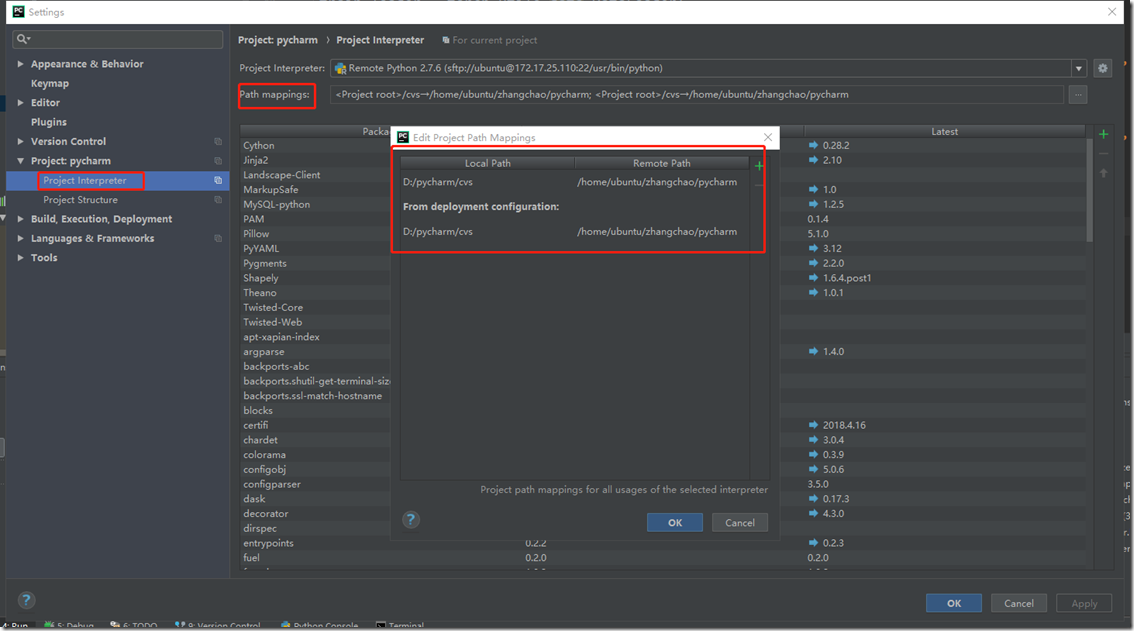Click upgrade arrow next to 2018.4.16
Image resolution: width=1134 pixels, height=631 pixels.
click(x=813, y=425)
